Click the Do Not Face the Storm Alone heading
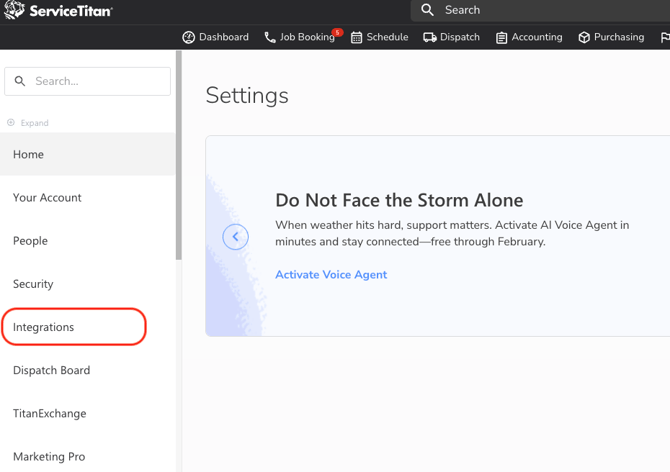The image size is (670, 472). [399, 200]
